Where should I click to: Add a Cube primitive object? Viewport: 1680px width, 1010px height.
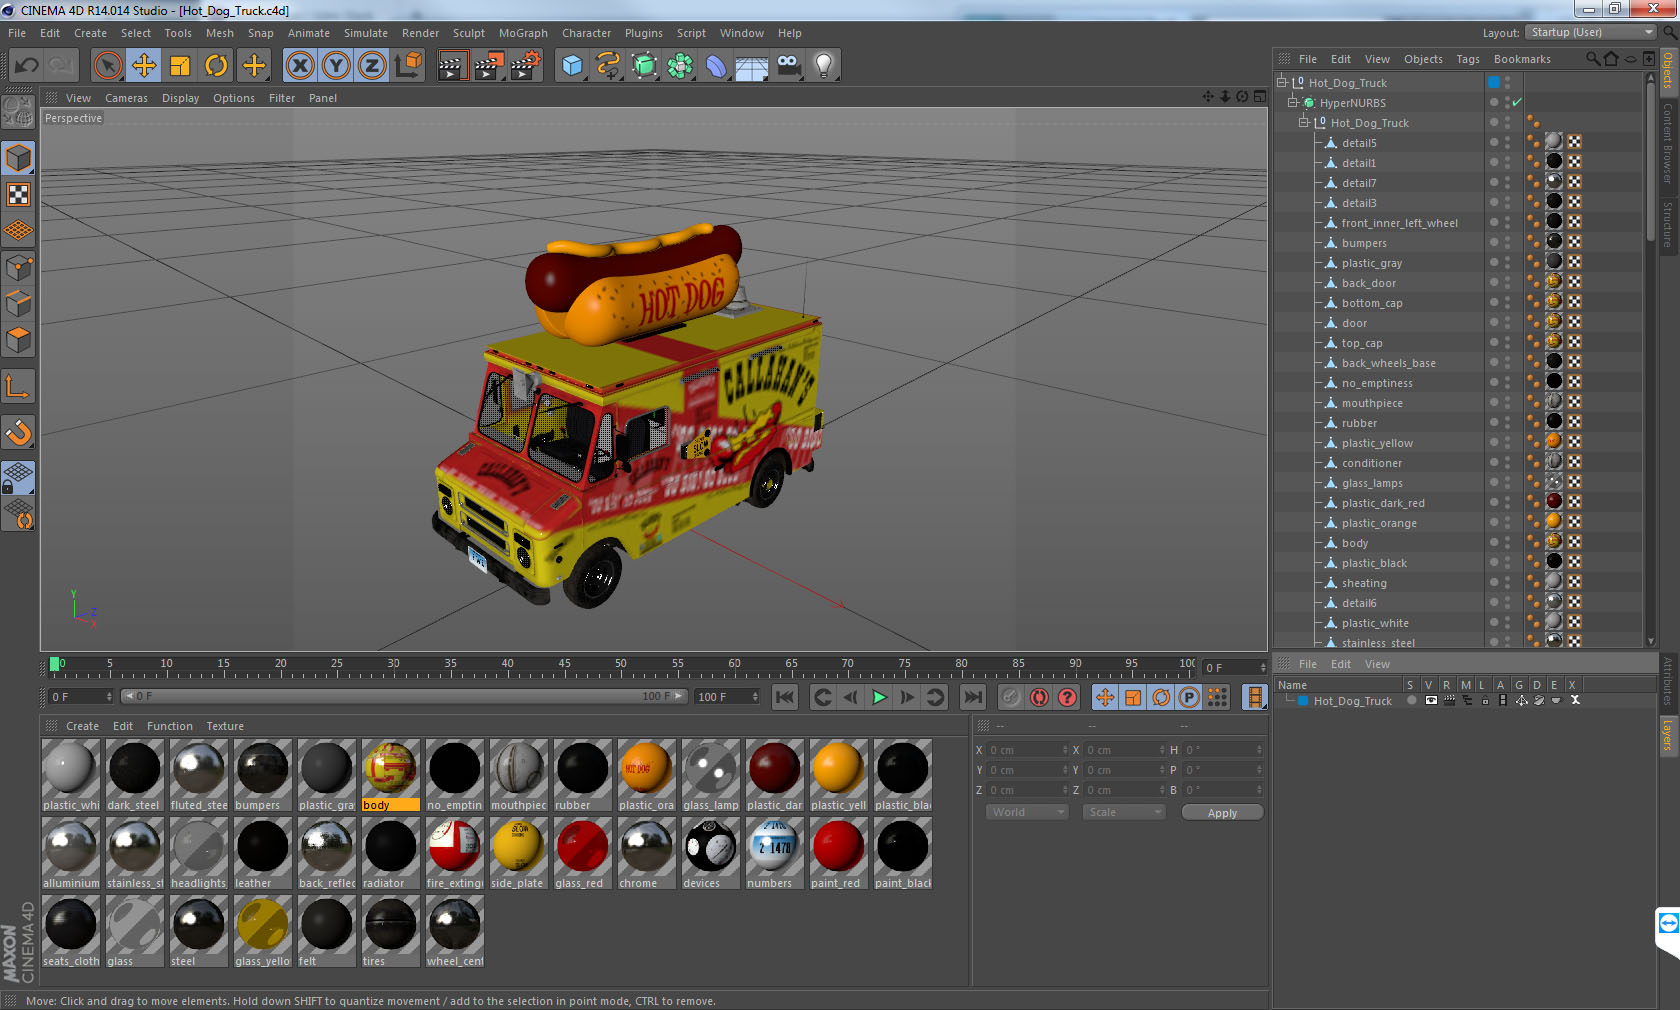tap(572, 66)
